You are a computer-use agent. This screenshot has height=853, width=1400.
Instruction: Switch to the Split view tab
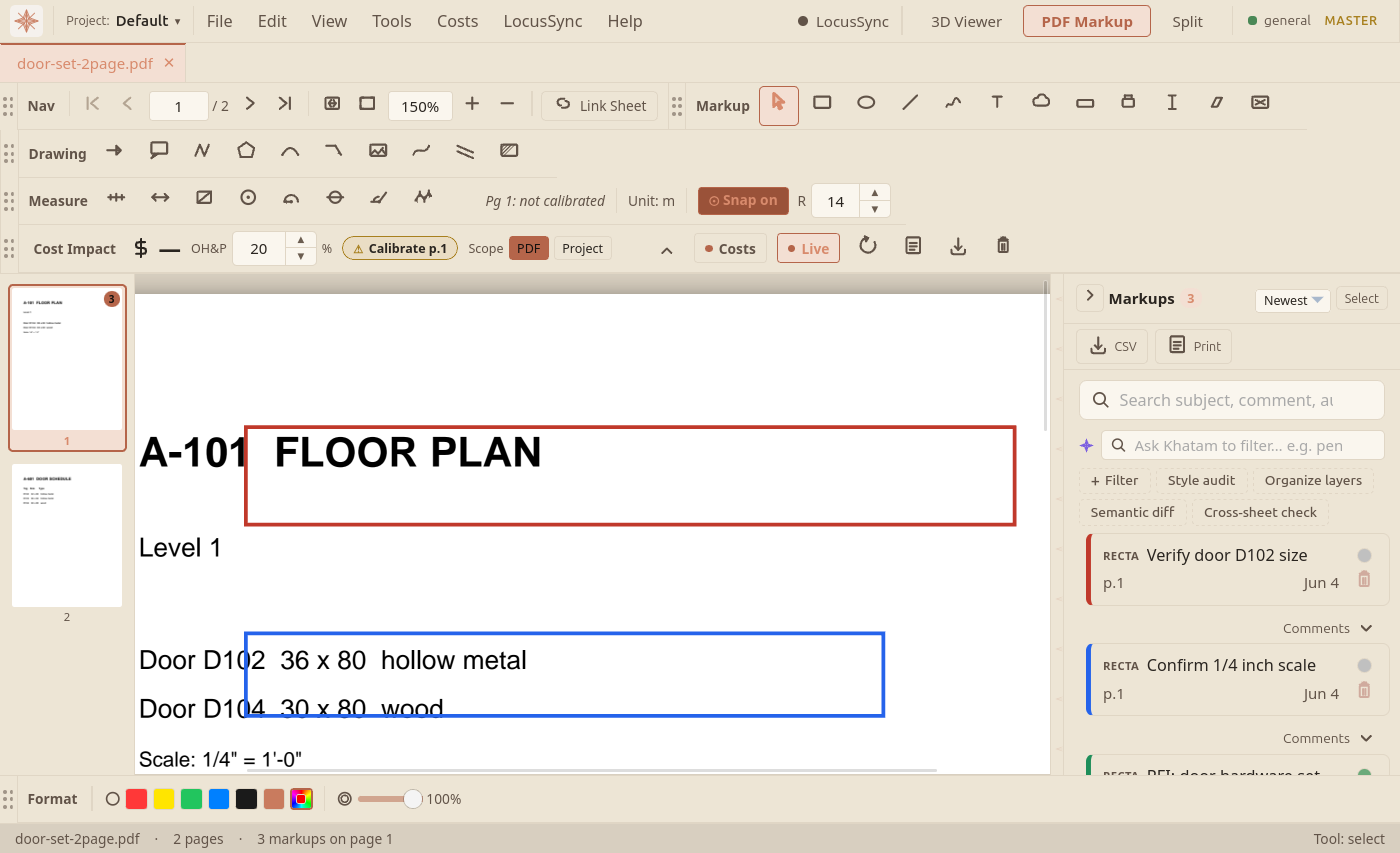click(1188, 21)
